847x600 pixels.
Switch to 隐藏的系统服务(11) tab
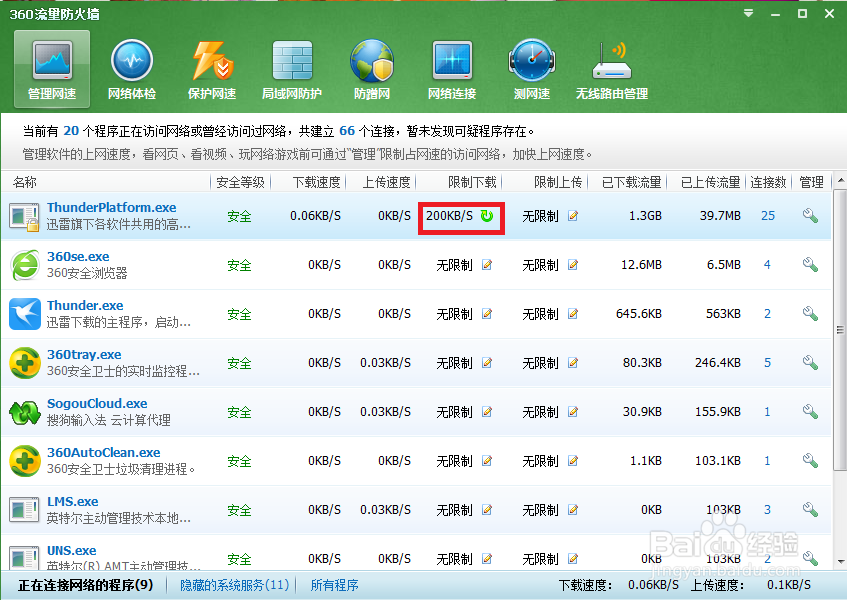pyautogui.click(x=234, y=585)
